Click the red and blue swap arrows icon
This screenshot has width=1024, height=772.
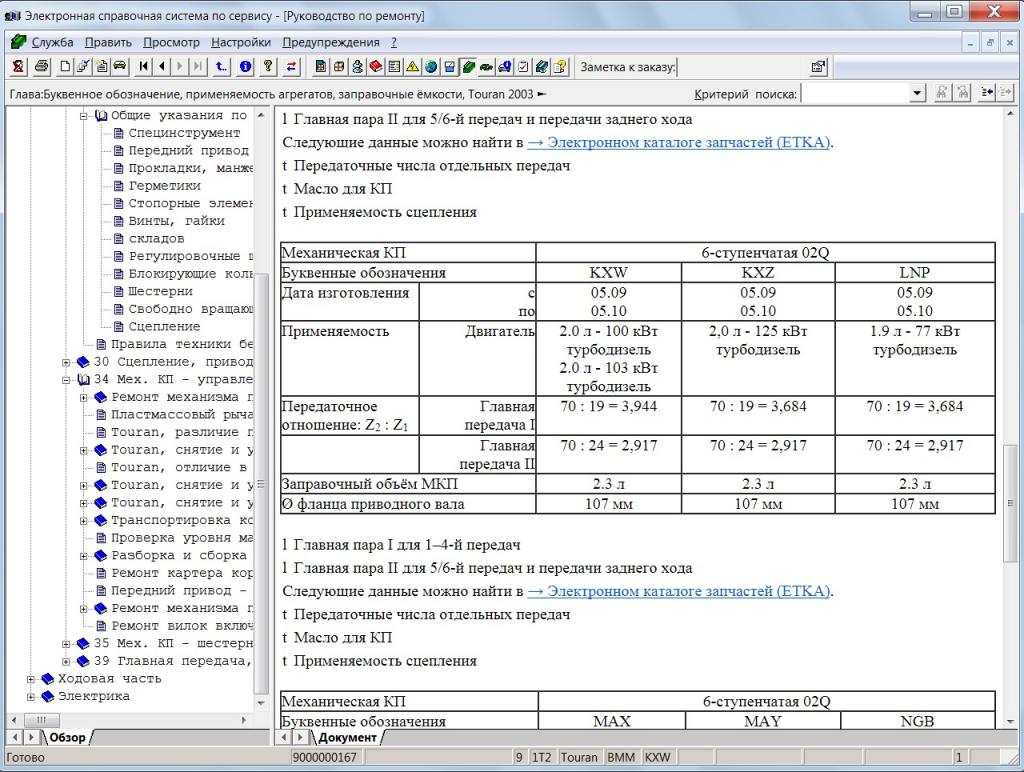coord(291,67)
